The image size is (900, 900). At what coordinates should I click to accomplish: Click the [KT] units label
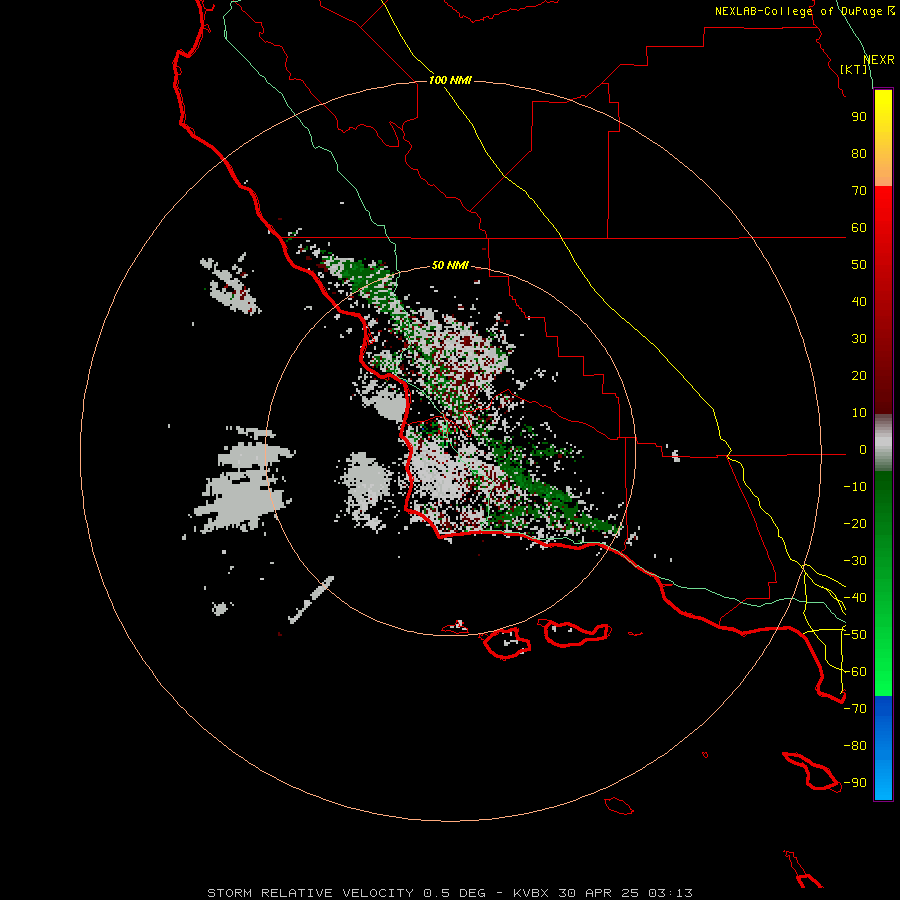[854, 69]
